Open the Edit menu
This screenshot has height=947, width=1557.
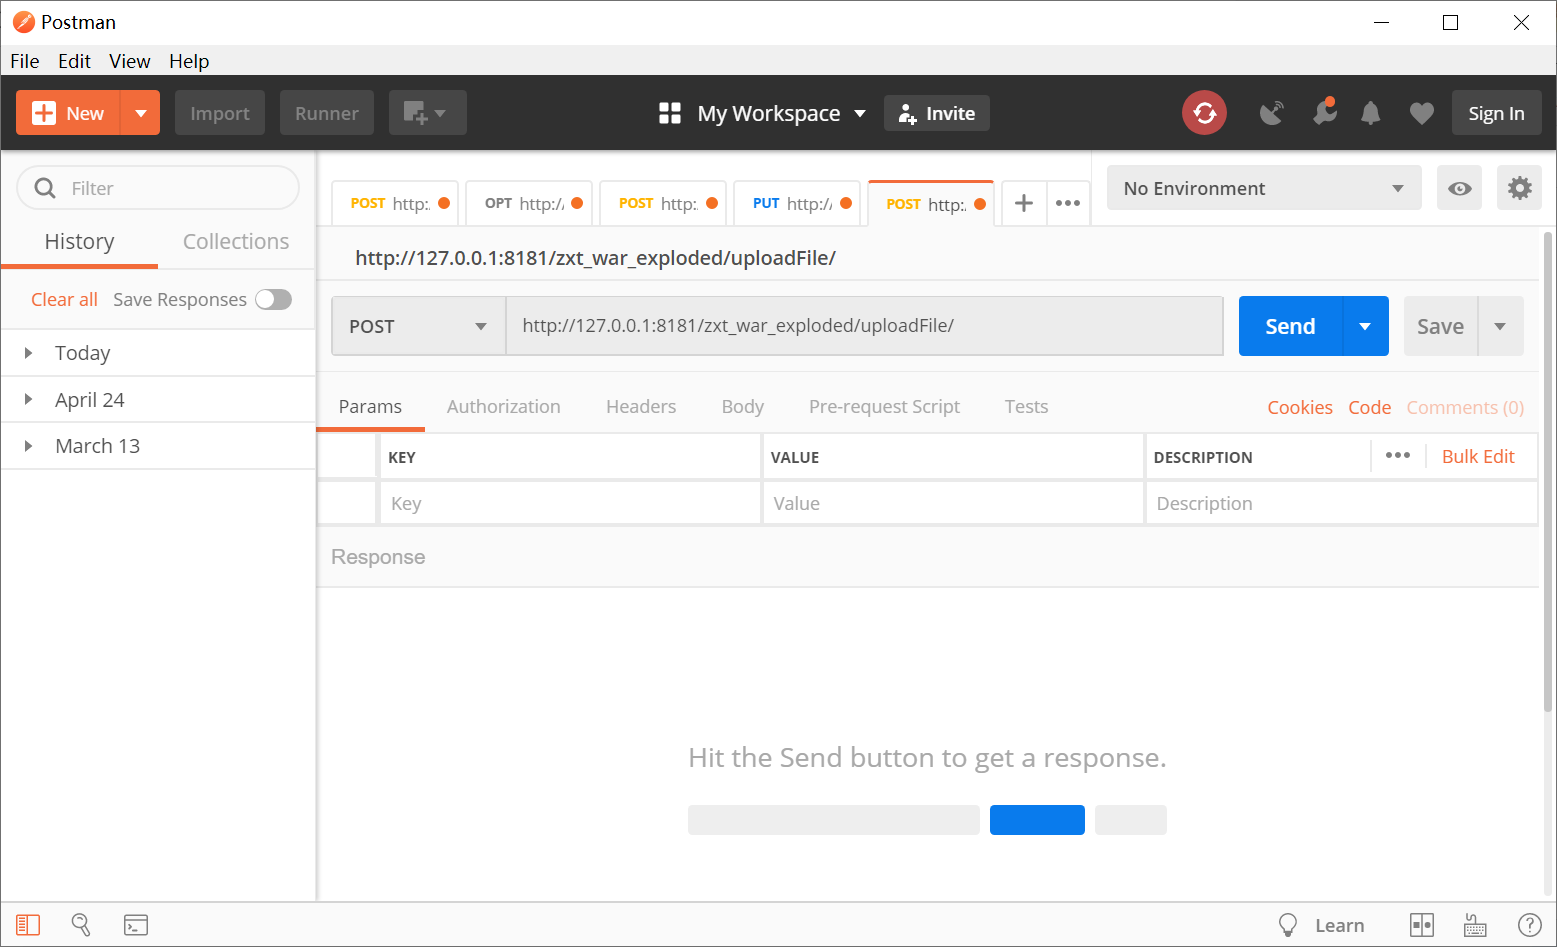74,61
